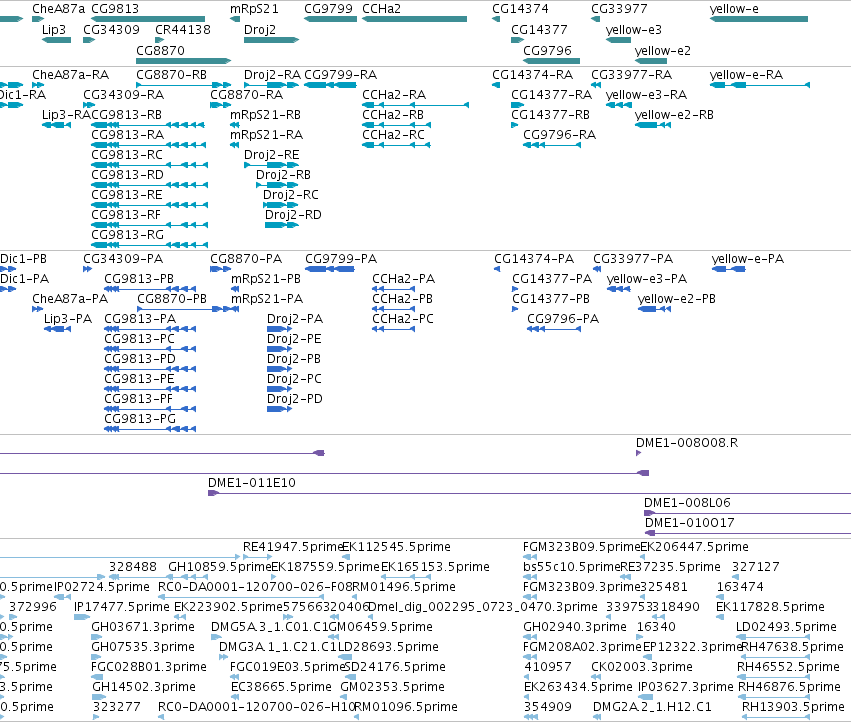The width and height of the screenshot is (851, 722).
Task: Select the CG9796-PA protein label
Action: (x=563, y=319)
